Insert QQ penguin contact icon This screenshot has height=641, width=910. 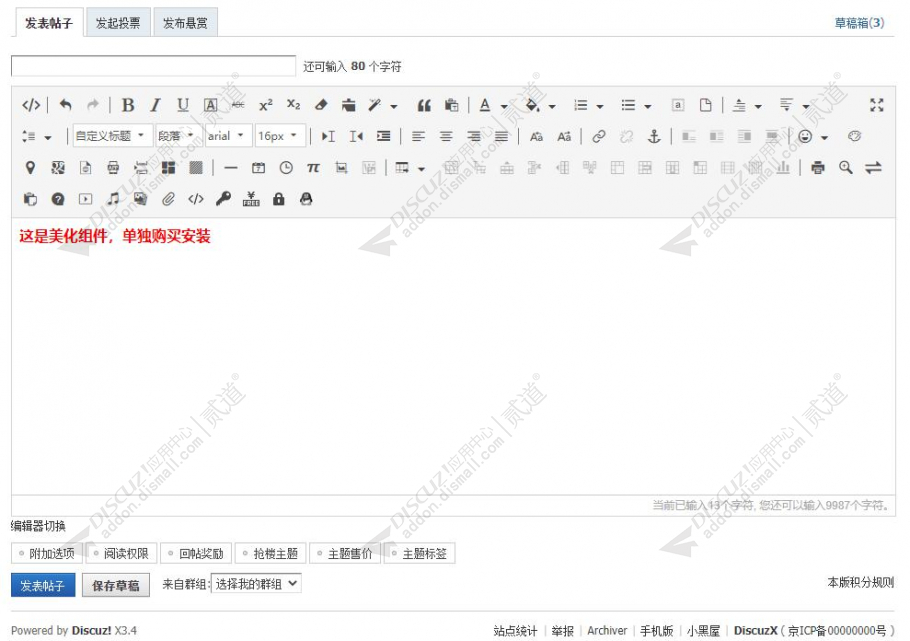306,199
